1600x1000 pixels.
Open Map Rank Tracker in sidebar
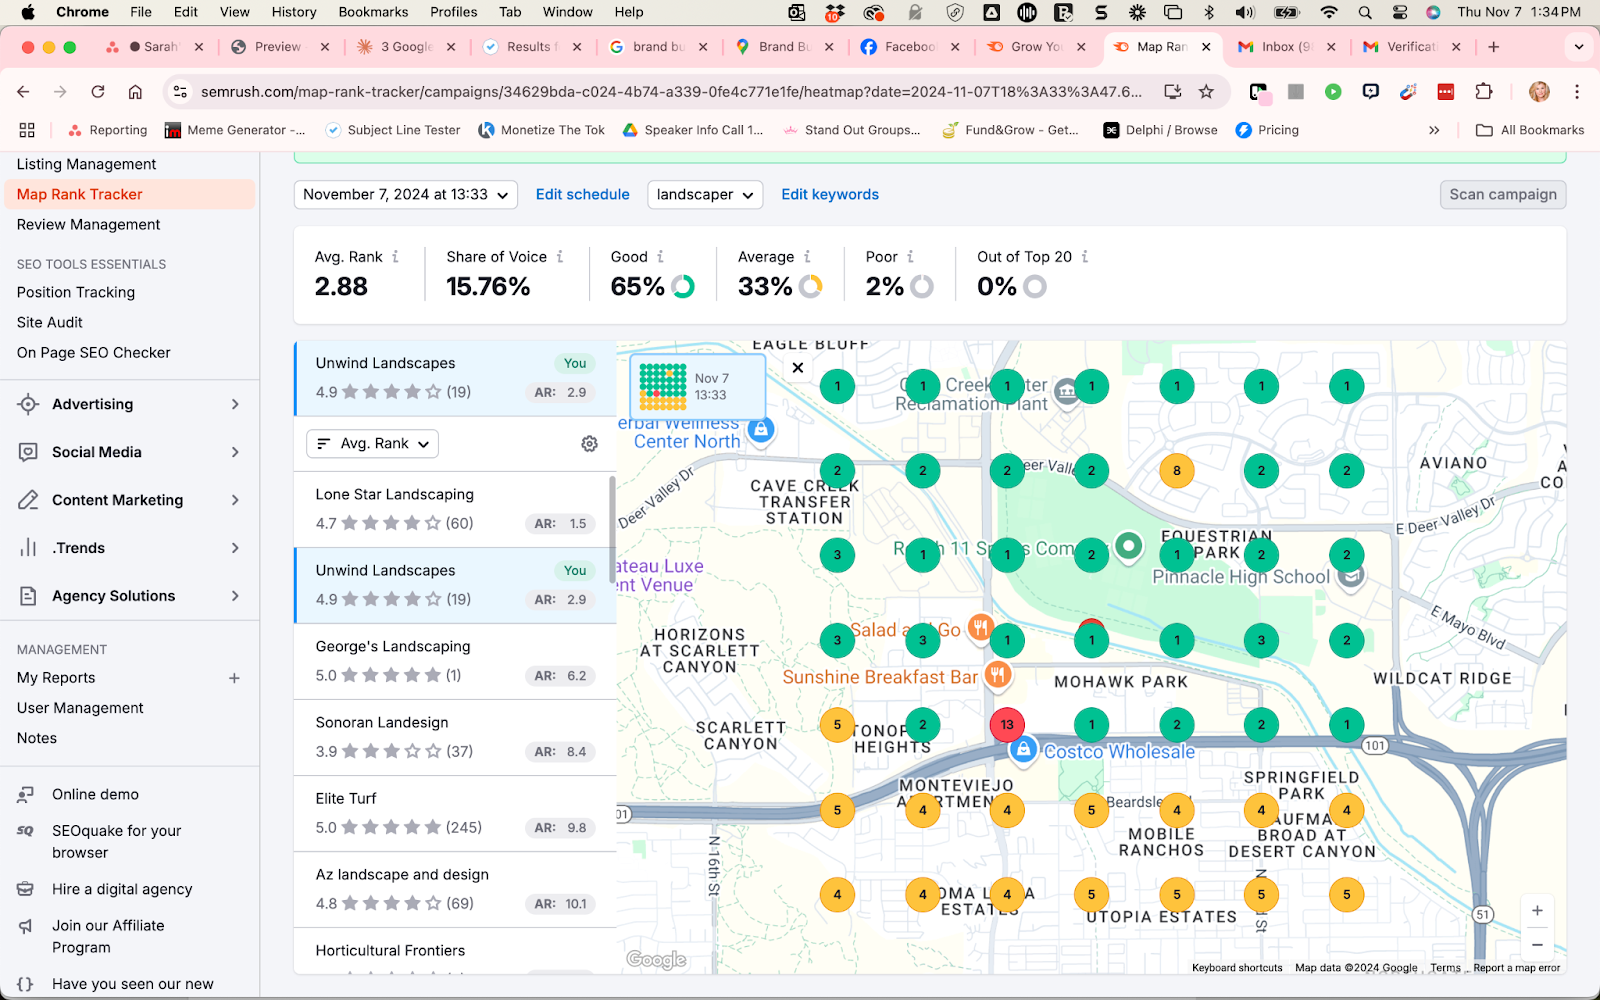(130, 195)
